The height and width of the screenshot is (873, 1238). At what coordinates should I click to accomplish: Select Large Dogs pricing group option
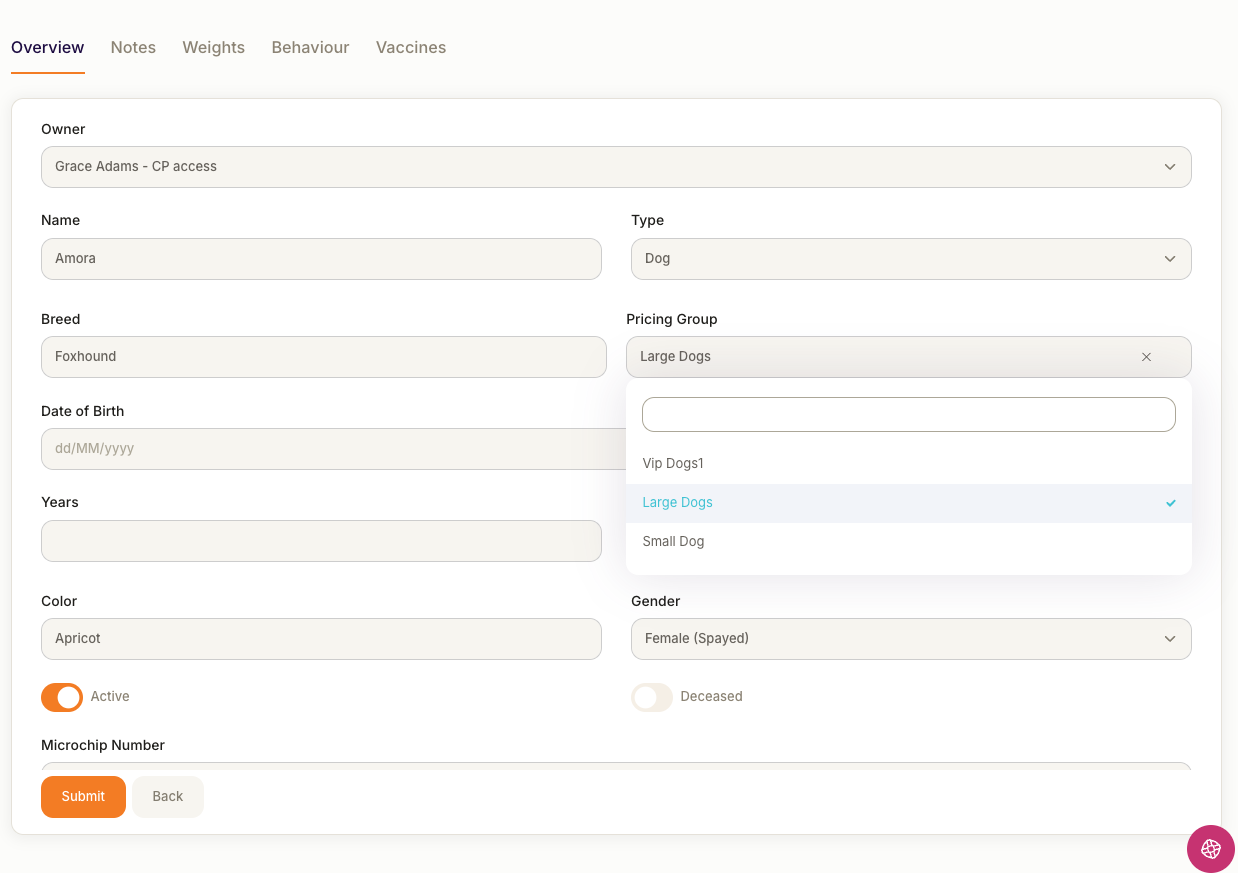[908, 503]
